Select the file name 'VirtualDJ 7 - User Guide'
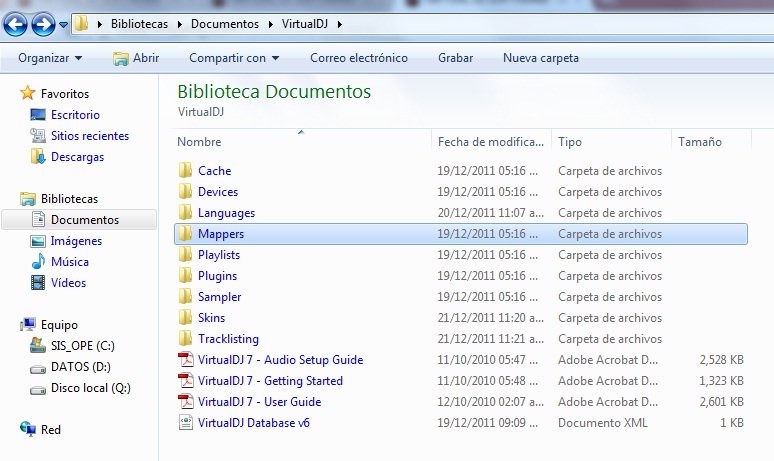The image size is (774, 461). pyautogui.click(x=260, y=402)
